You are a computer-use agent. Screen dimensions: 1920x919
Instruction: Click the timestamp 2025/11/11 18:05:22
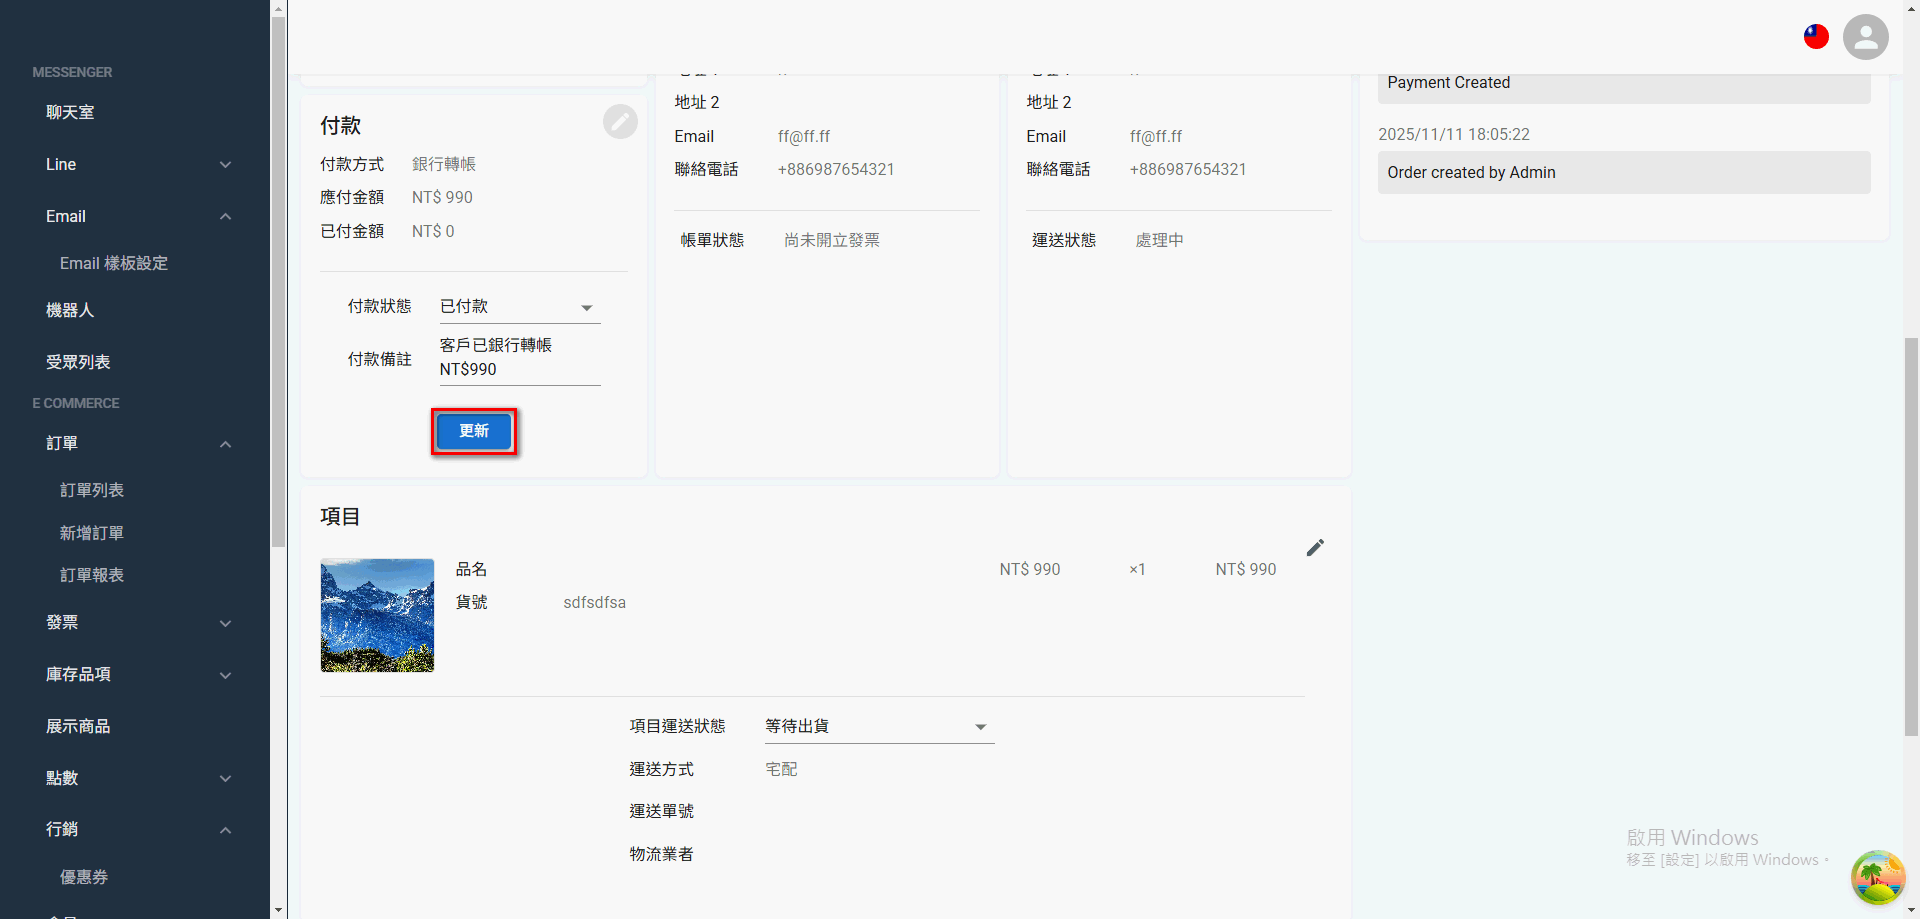(1454, 134)
